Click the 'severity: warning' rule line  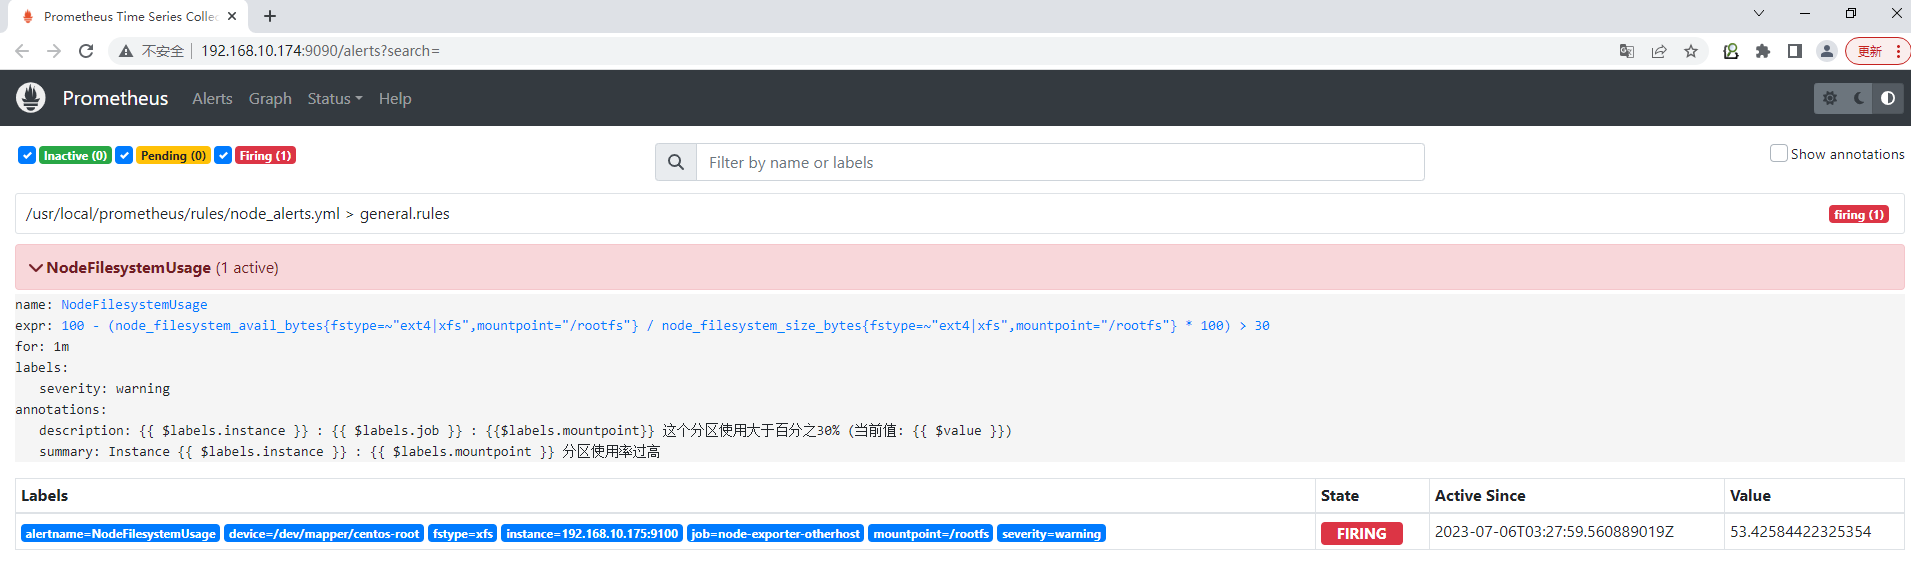pos(104,388)
